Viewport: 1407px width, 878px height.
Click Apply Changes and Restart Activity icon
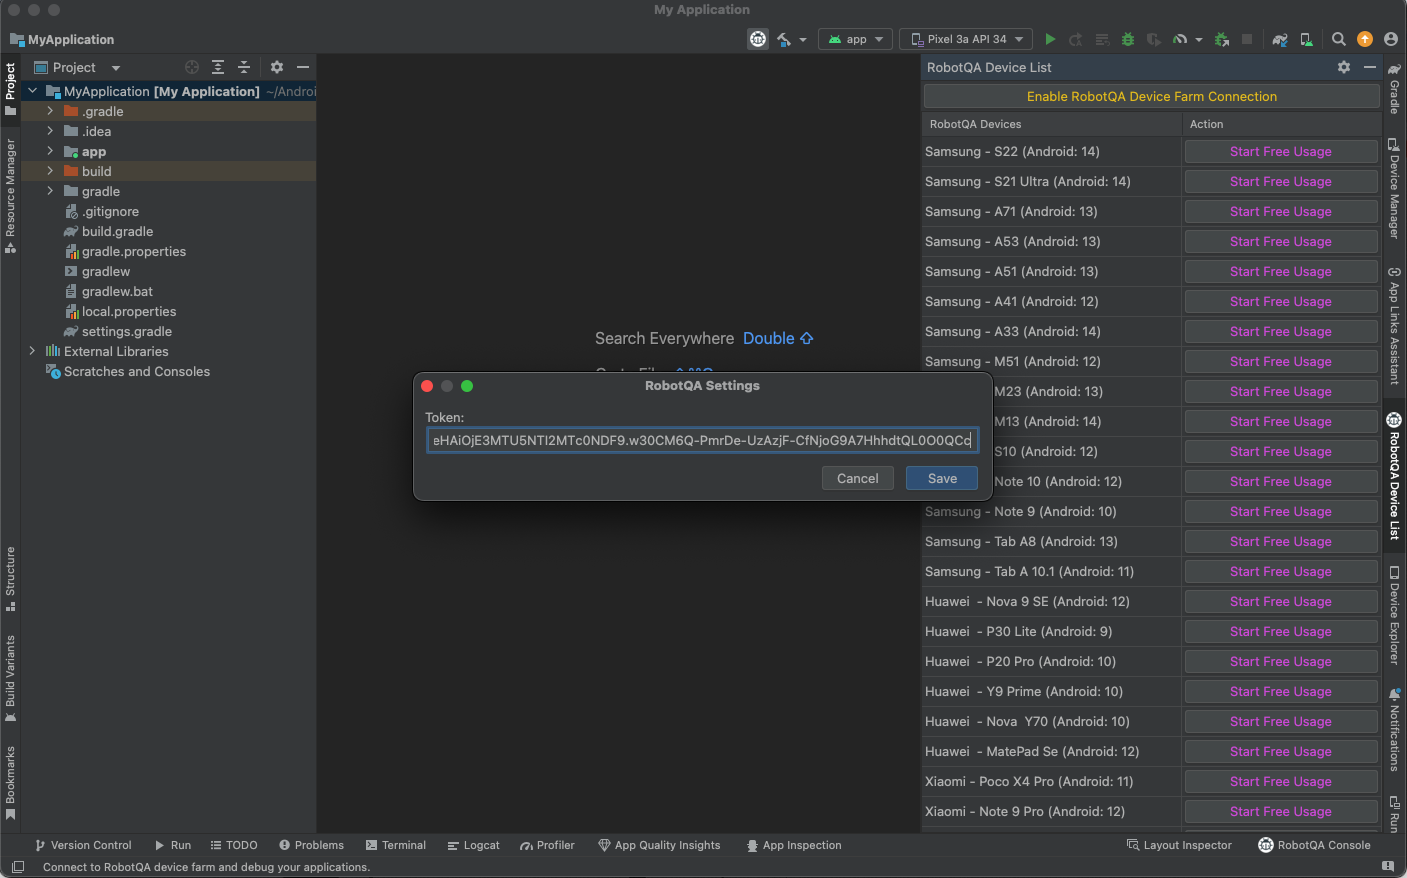pyautogui.click(x=1076, y=39)
